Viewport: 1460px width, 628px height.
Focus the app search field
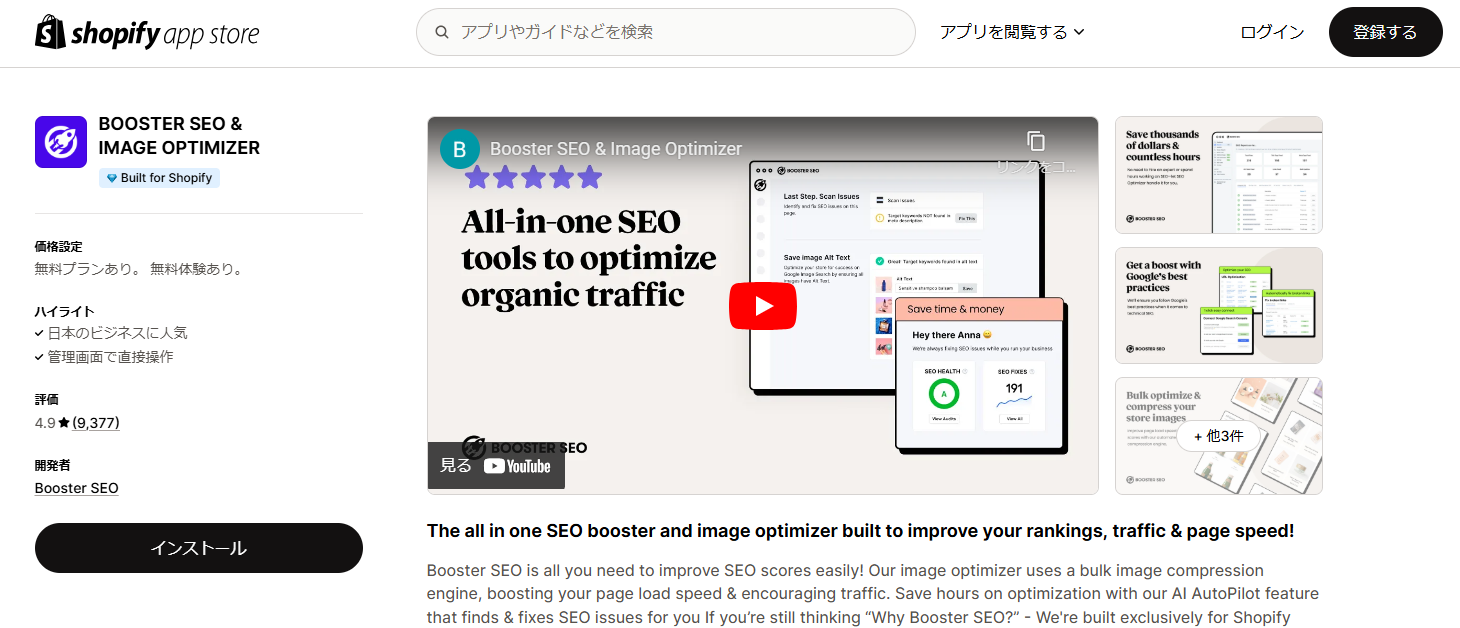pyautogui.click(x=665, y=32)
